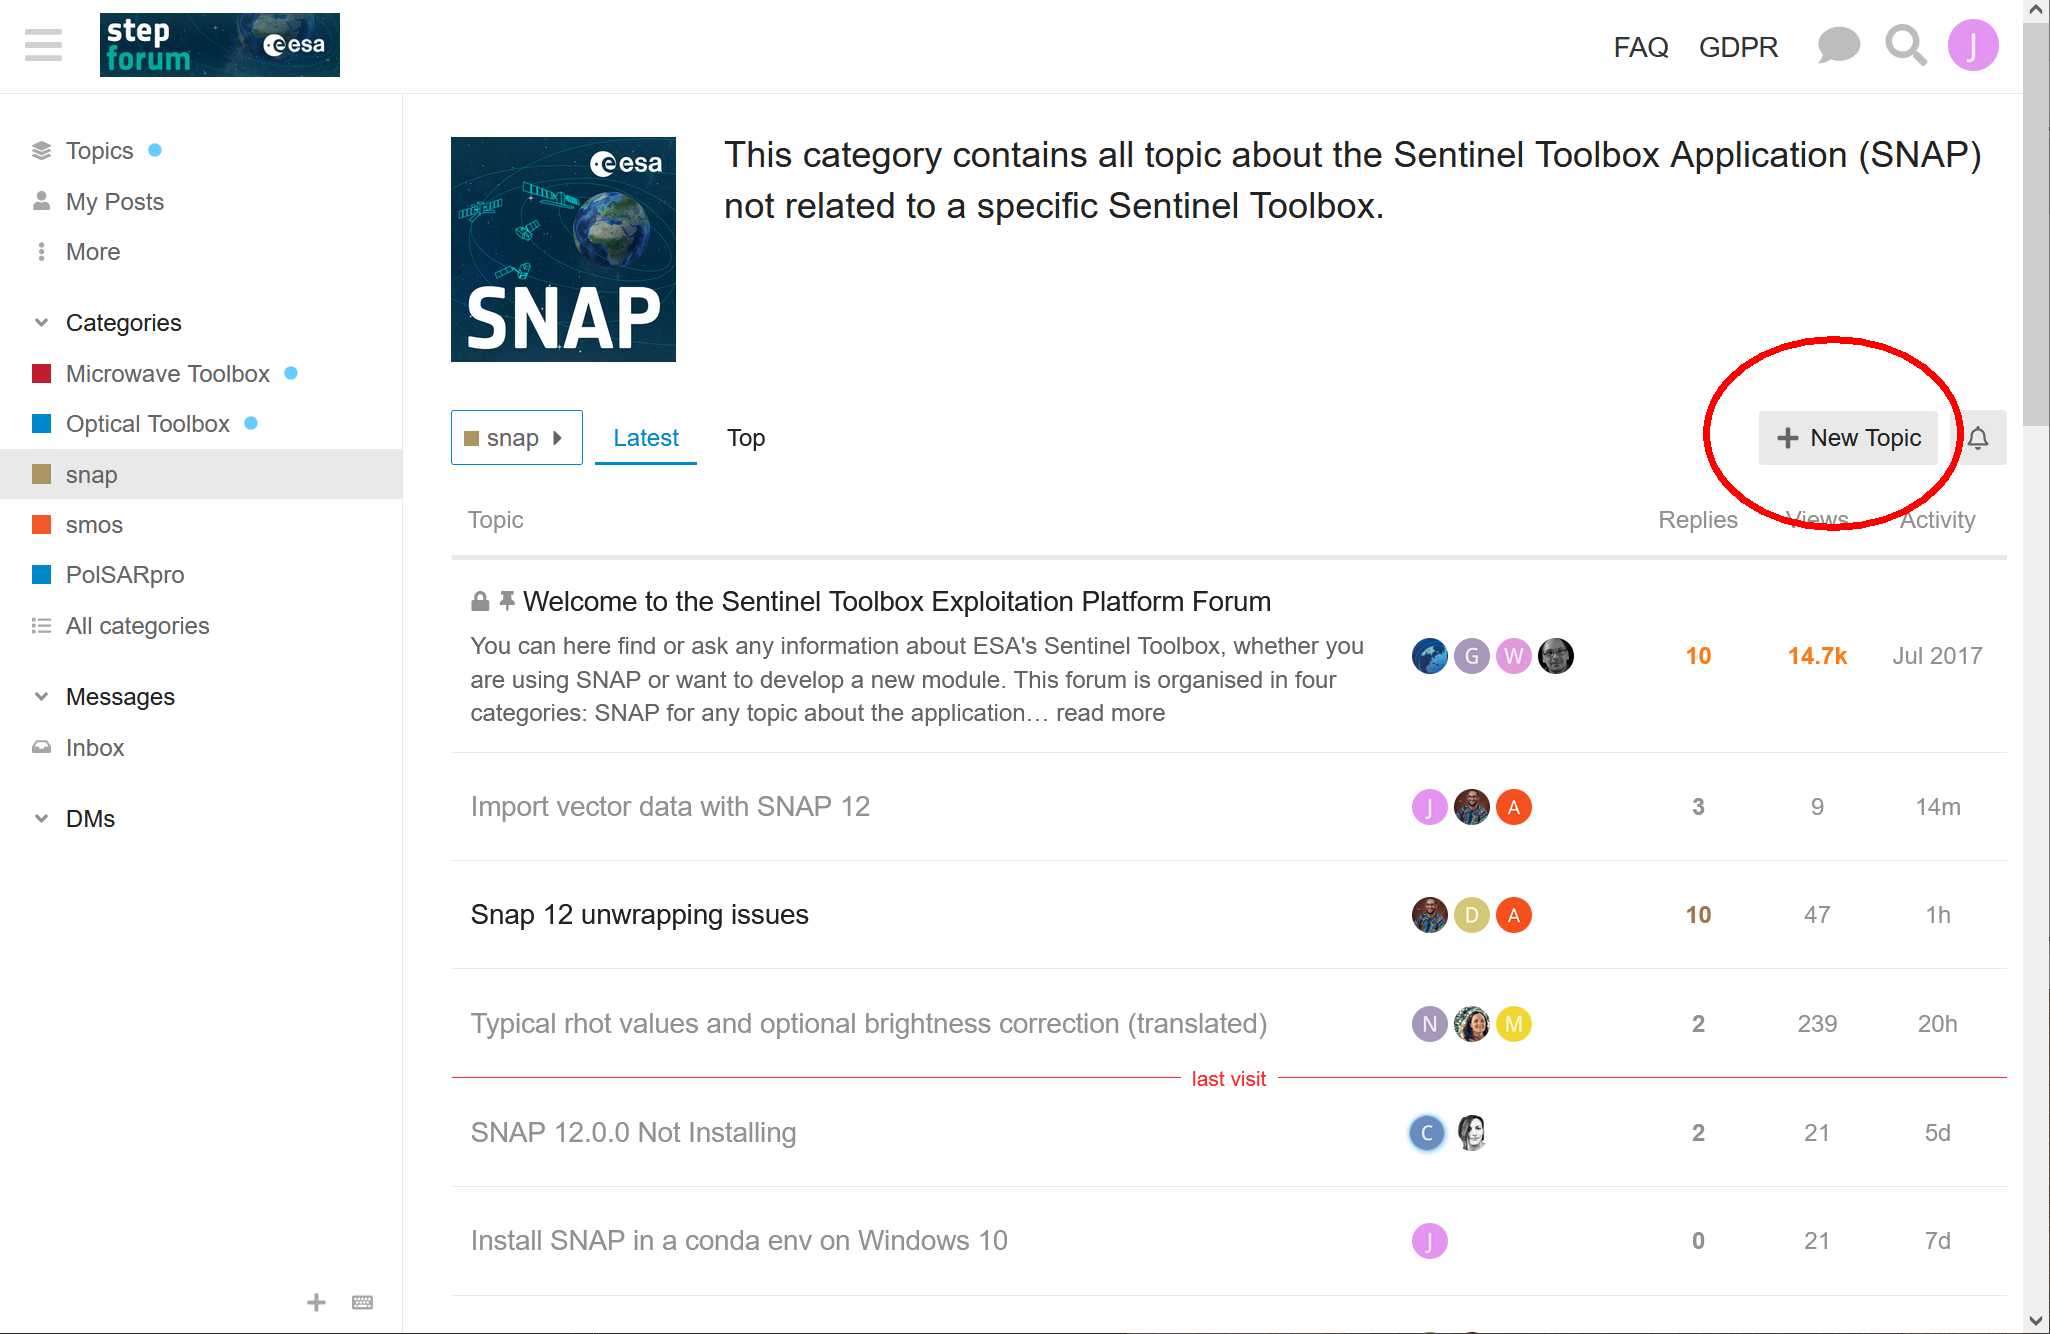Click the notification bell icon

pyautogui.click(x=1978, y=438)
